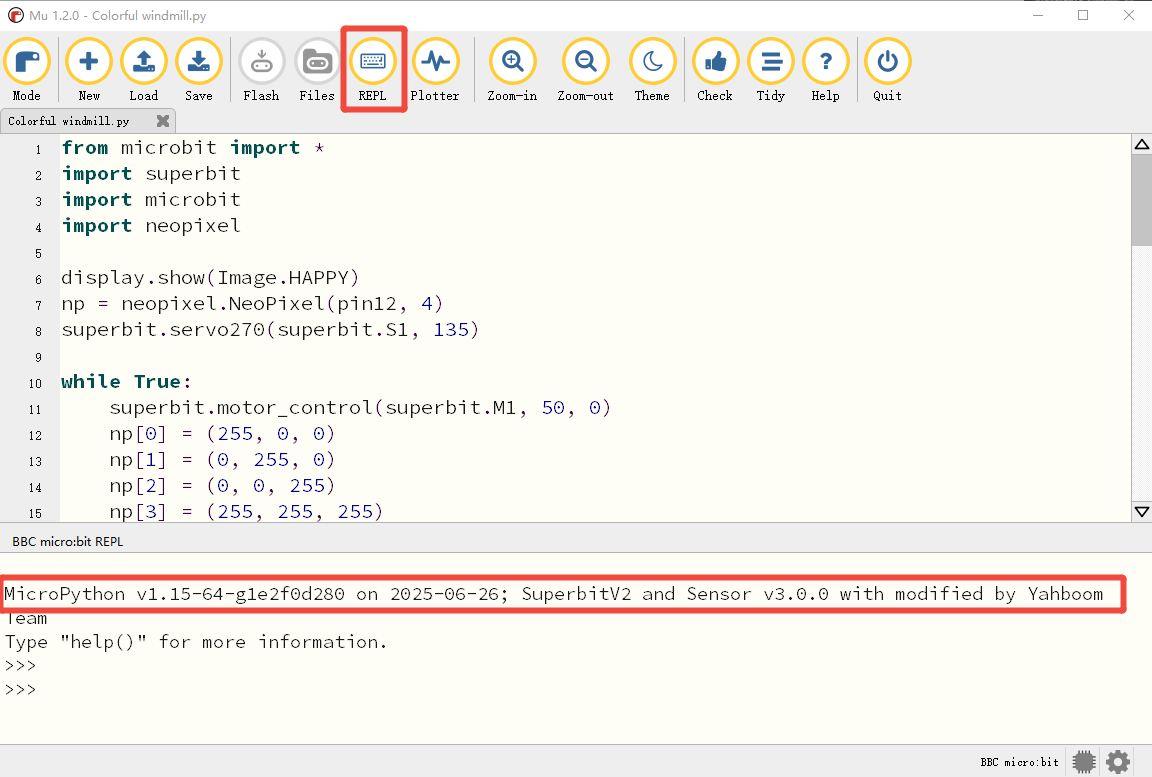The height and width of the screenshot is (777, 1152).
Task: Open the Plotter
Action: coord(435,71)
